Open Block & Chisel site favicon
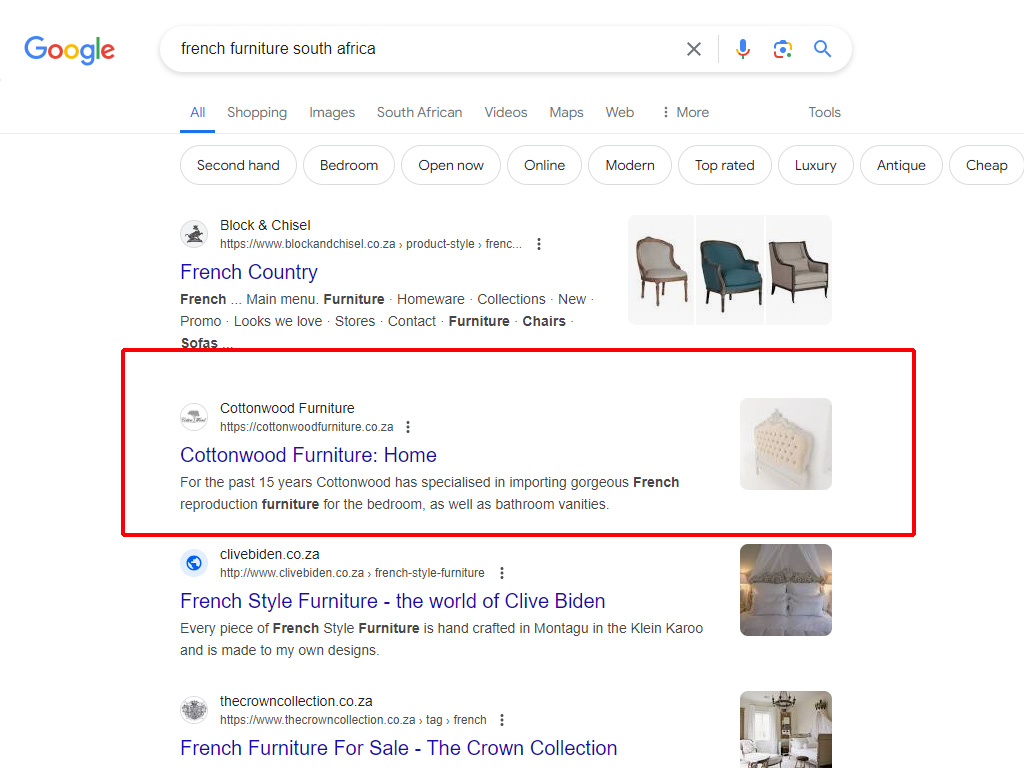Image resolution: width=1024 pixels, height=768 pixels. tap(194, 235)
